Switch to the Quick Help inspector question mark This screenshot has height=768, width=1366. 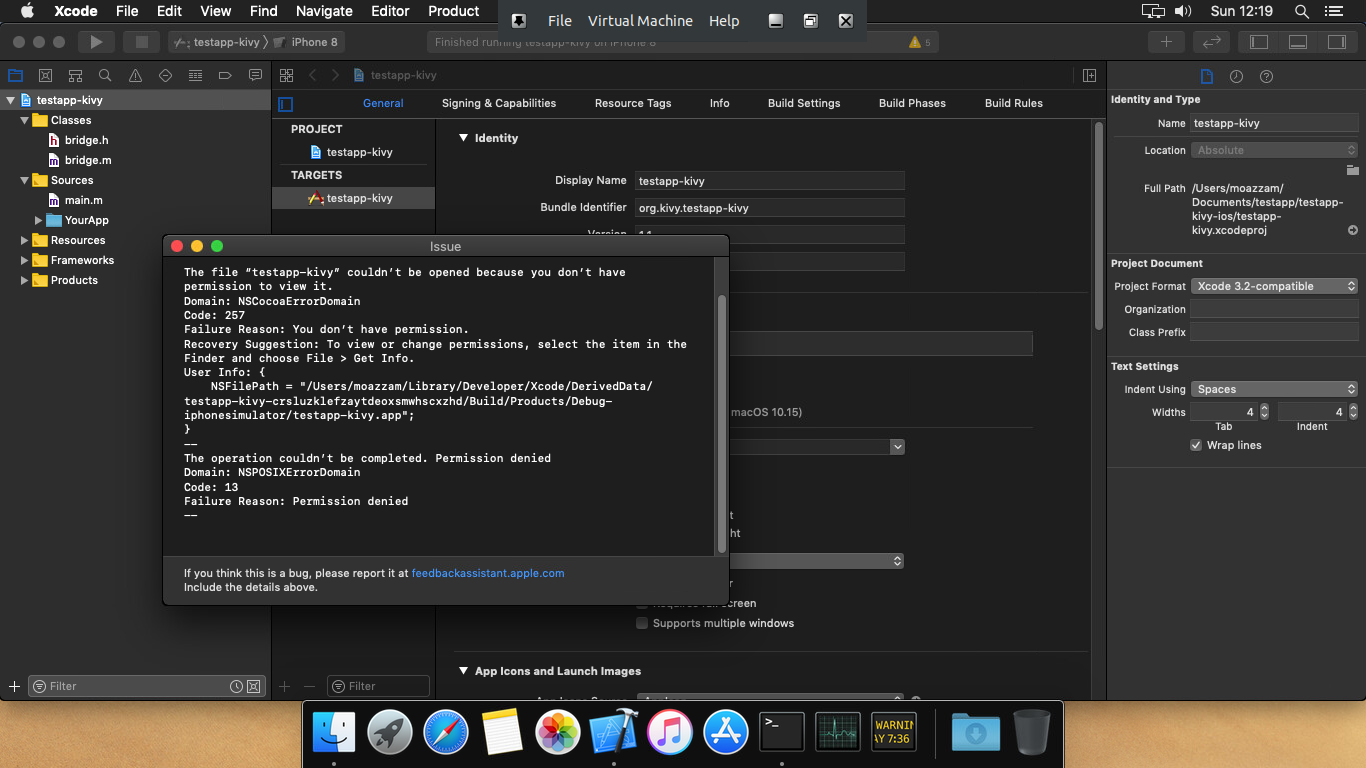tap(1266, 76)
